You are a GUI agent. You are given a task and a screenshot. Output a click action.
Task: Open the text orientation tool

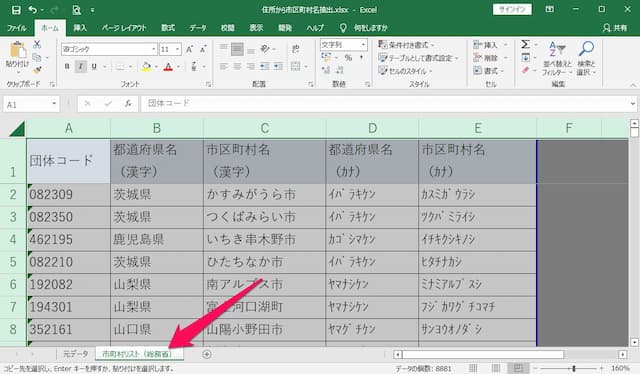[265, 49]
